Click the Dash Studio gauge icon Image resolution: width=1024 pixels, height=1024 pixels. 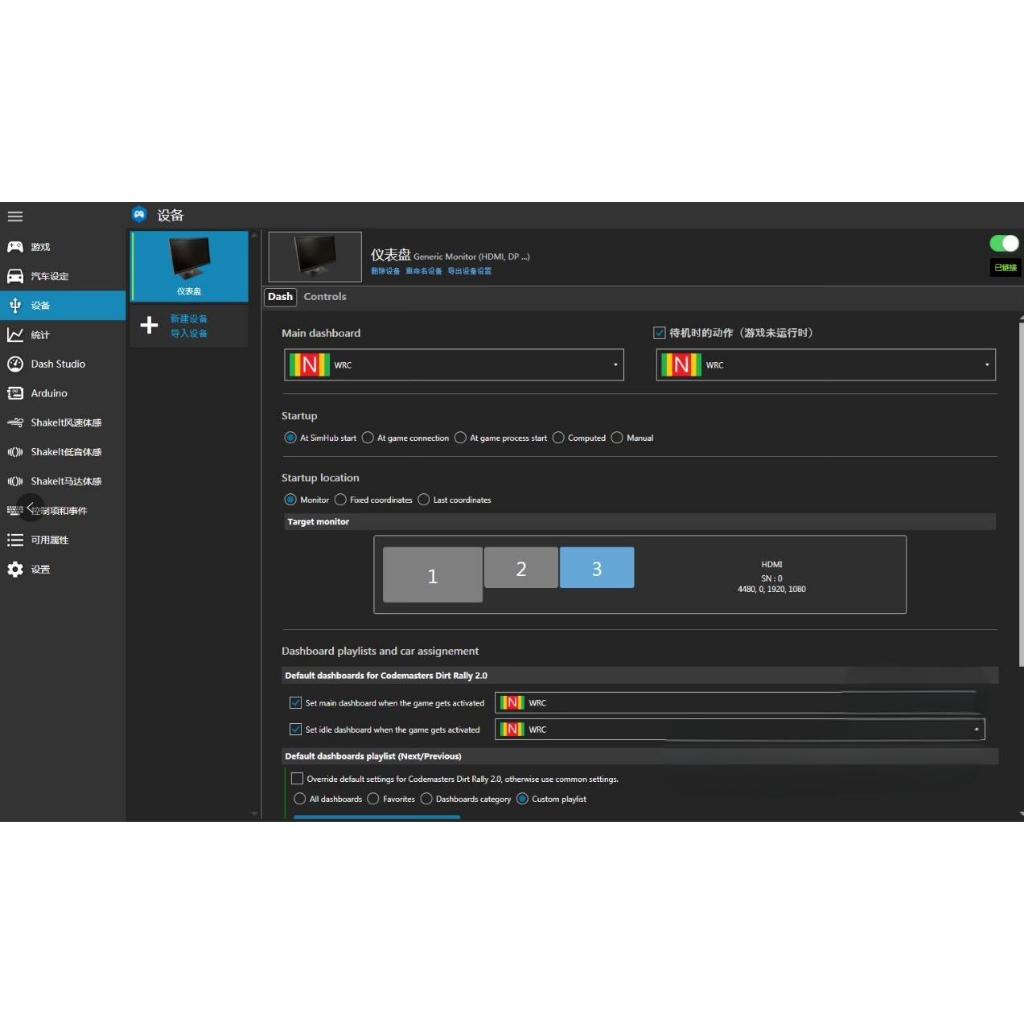(15, 364)
